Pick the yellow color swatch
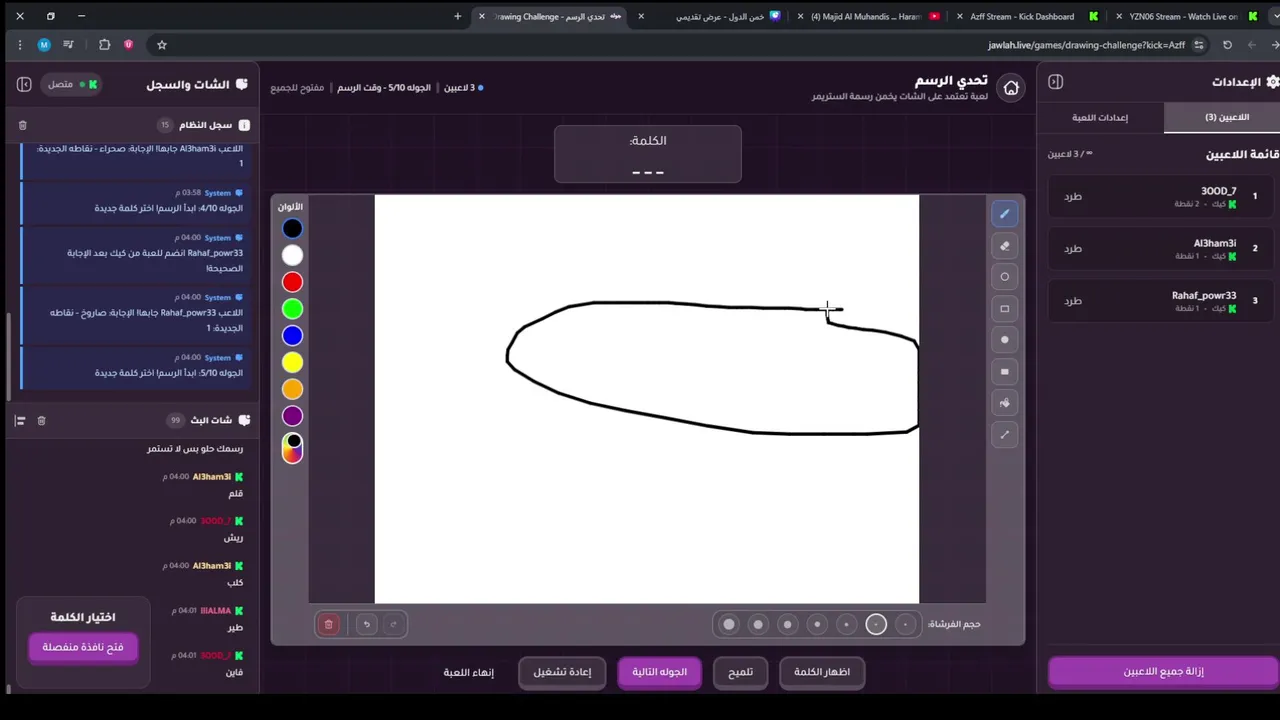 (x=292, y=362)
